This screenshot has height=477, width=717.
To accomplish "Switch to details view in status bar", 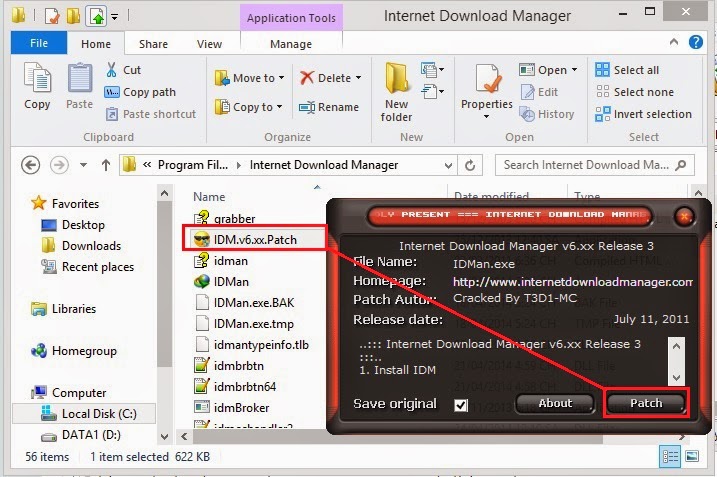I will [670, 456].
